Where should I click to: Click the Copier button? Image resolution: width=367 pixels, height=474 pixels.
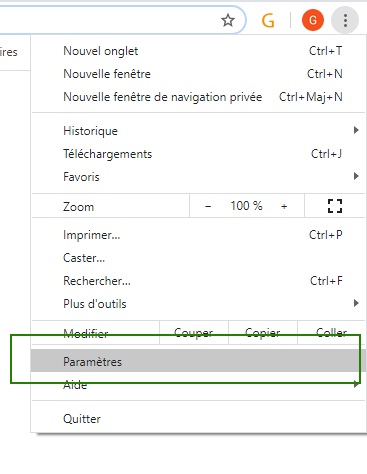(263, 333)
